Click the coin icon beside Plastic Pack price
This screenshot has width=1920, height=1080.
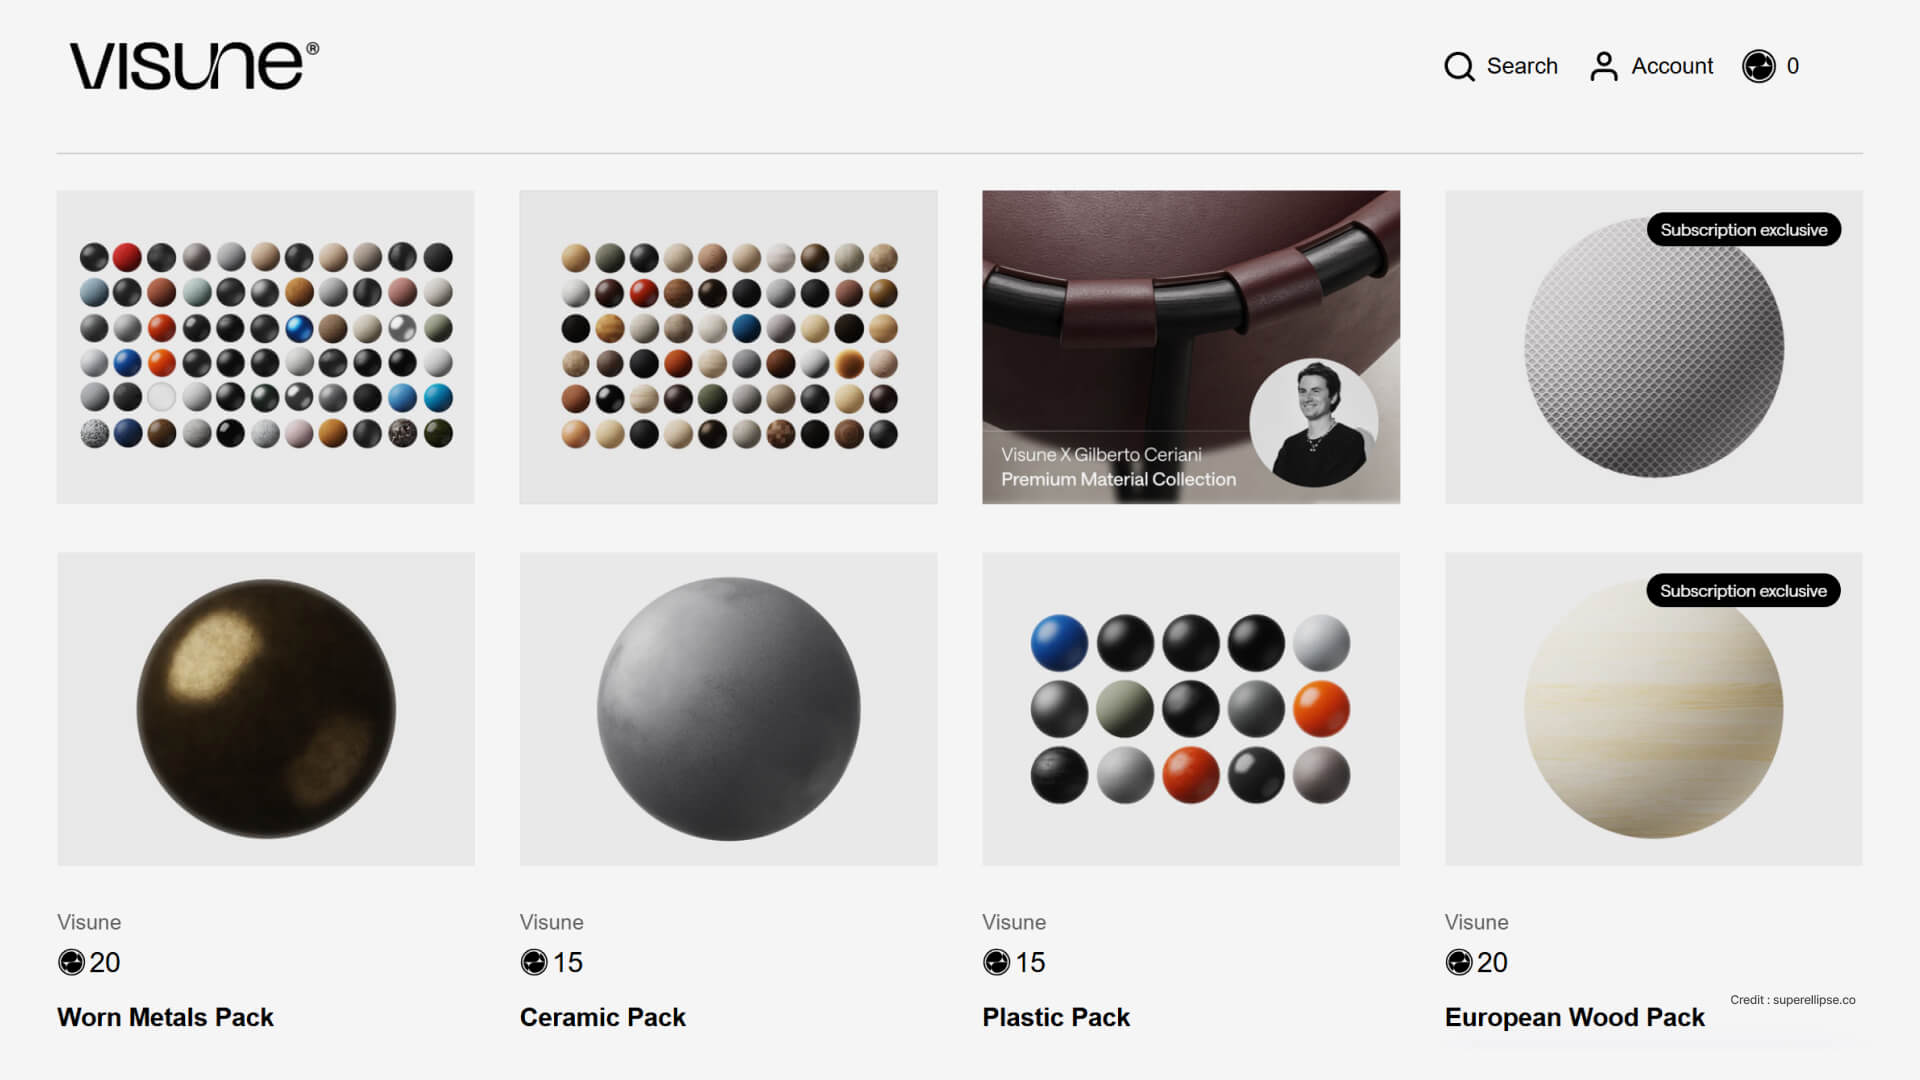click(x=997, y=962)
